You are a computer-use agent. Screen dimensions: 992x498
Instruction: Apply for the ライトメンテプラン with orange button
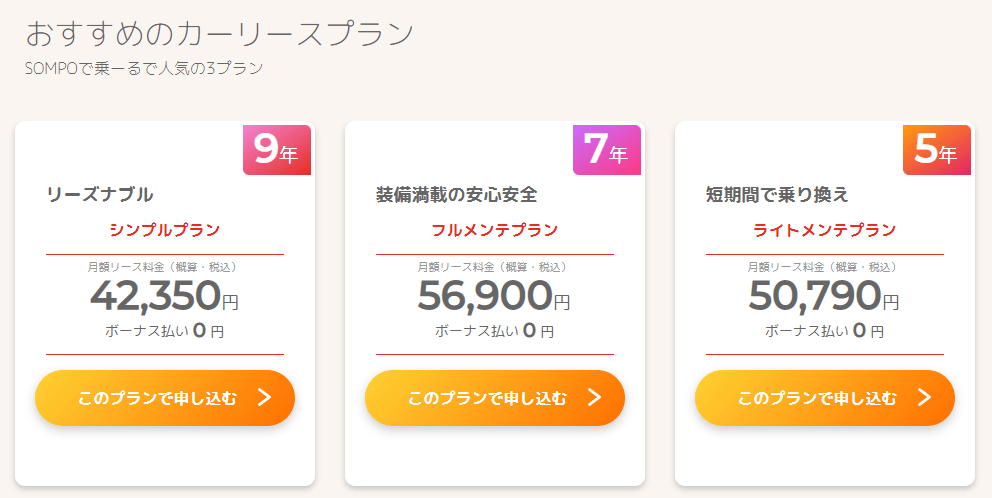pyautogui.click(x=824, y=397)
